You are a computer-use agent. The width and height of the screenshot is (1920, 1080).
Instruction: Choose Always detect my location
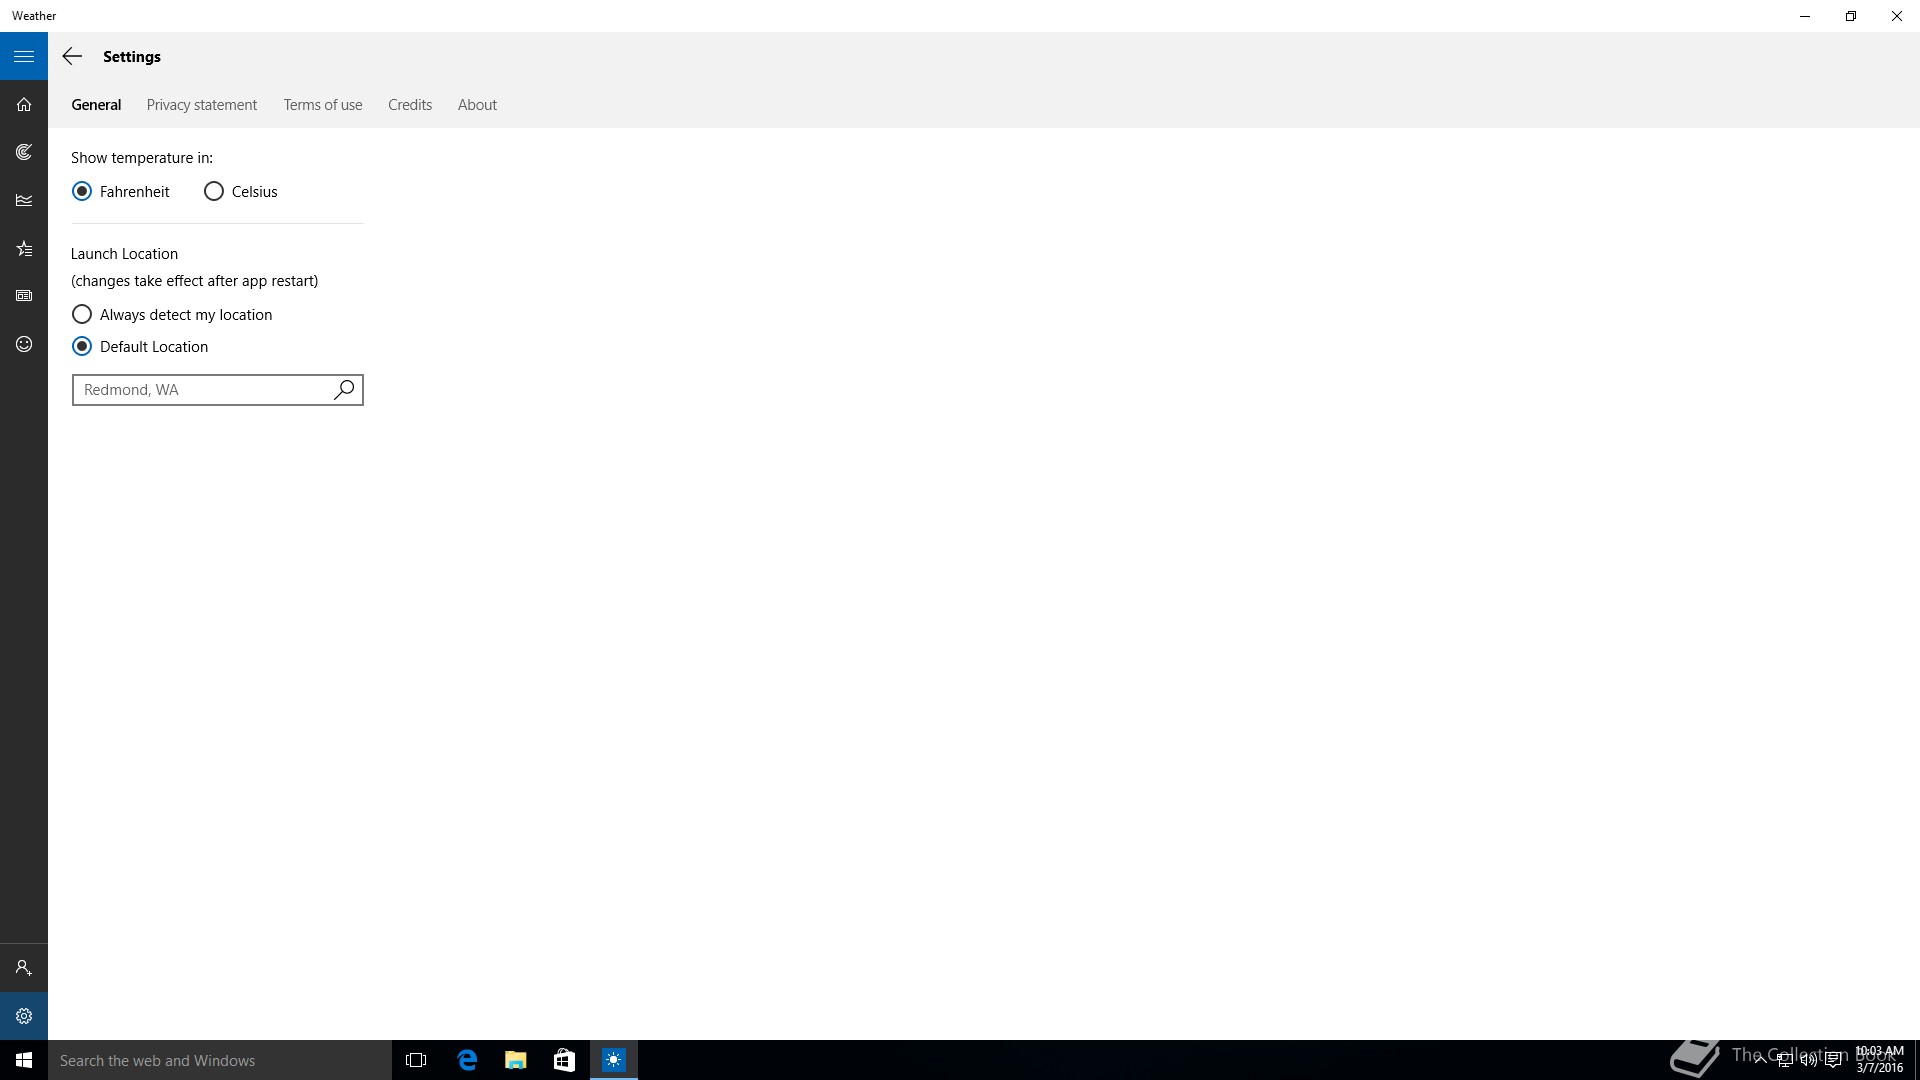(82, 314)
